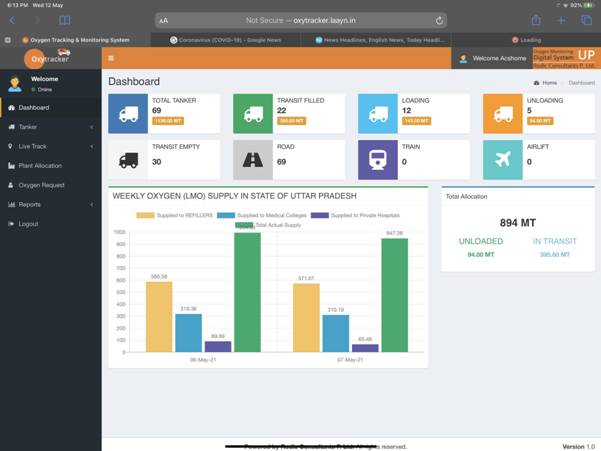Viewport: 601px width, 451px height.
Task: Click the Road tile icon
Action: click(x=253, y=159)
